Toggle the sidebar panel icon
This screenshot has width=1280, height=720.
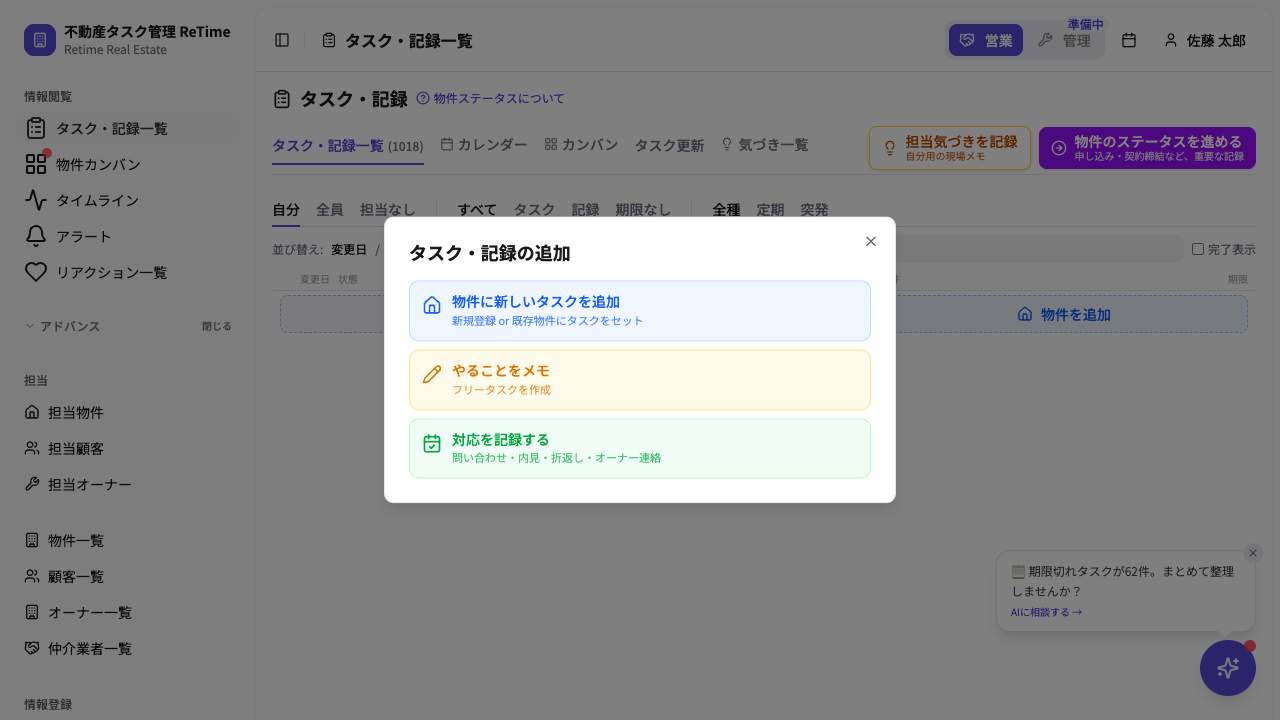click(x=282, y=40)
